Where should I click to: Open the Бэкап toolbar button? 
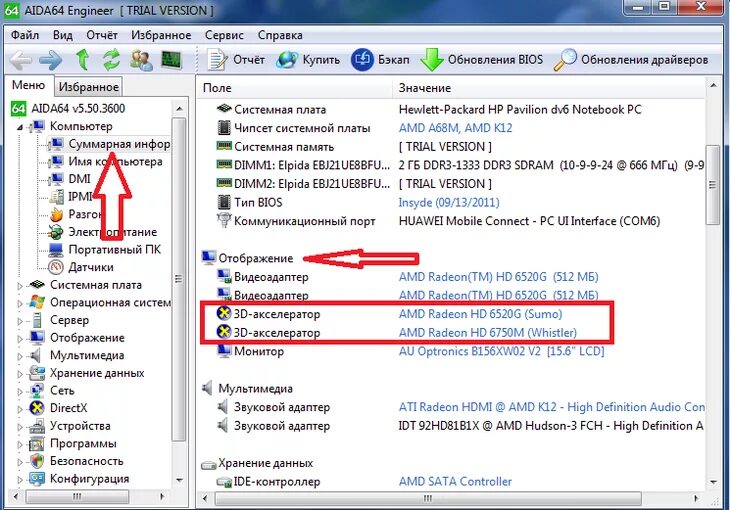pos(380,60)
